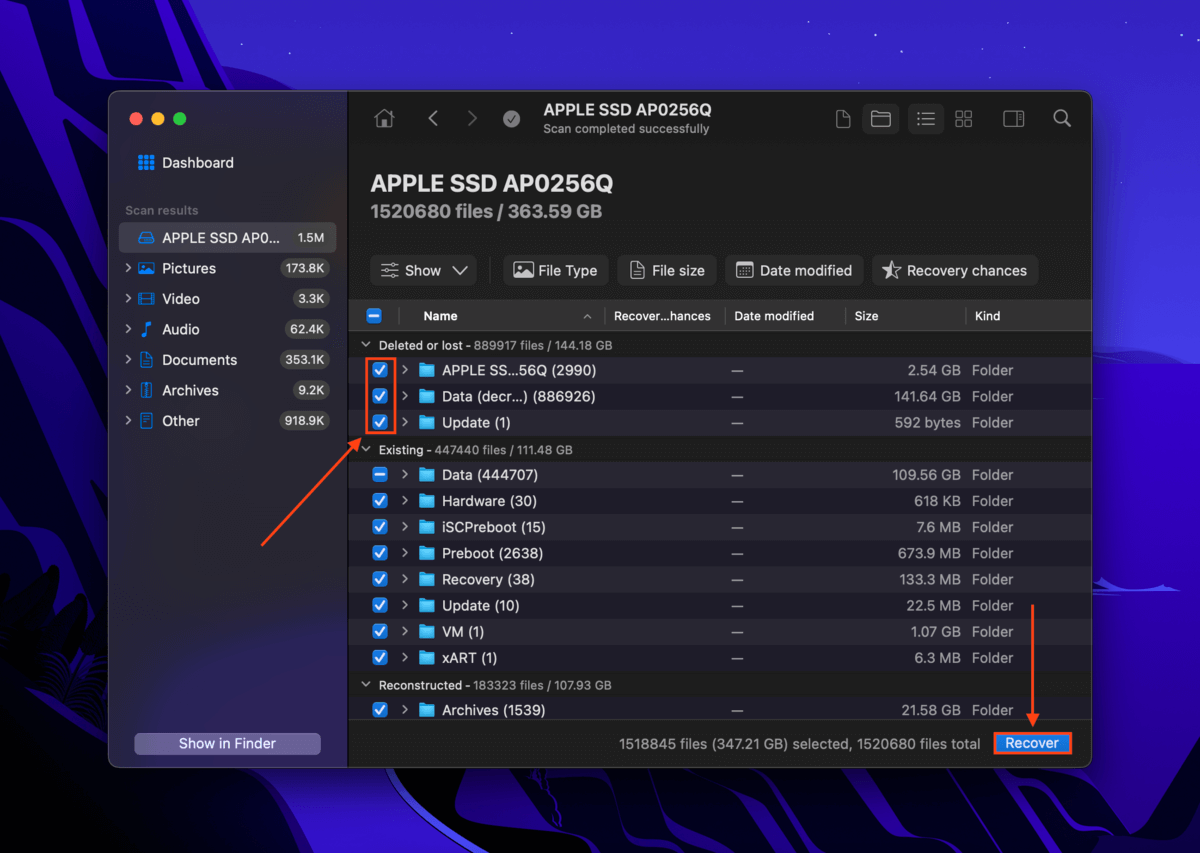The width and height of the screenshot is (1200, 853).
Task: Sort by Recovery chances column header
Action: [x=662, y=316]
